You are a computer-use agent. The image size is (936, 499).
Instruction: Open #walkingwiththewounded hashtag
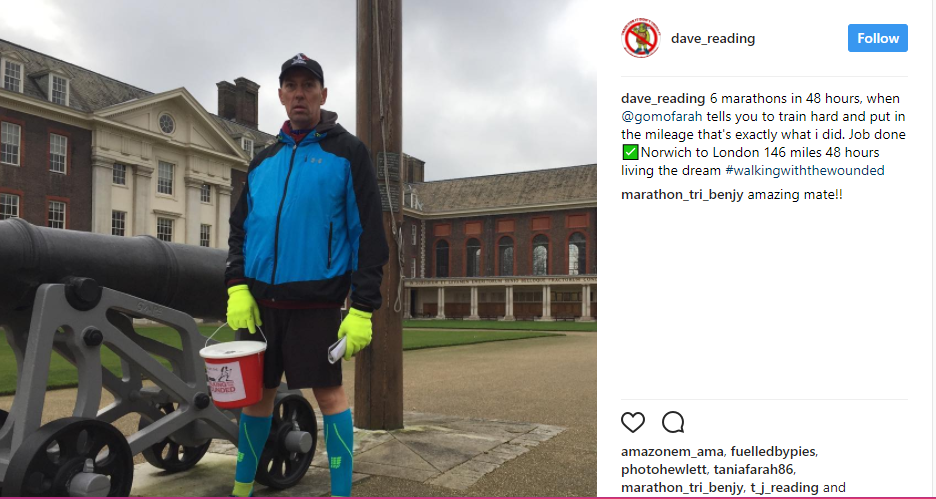[x=805, y=171]
